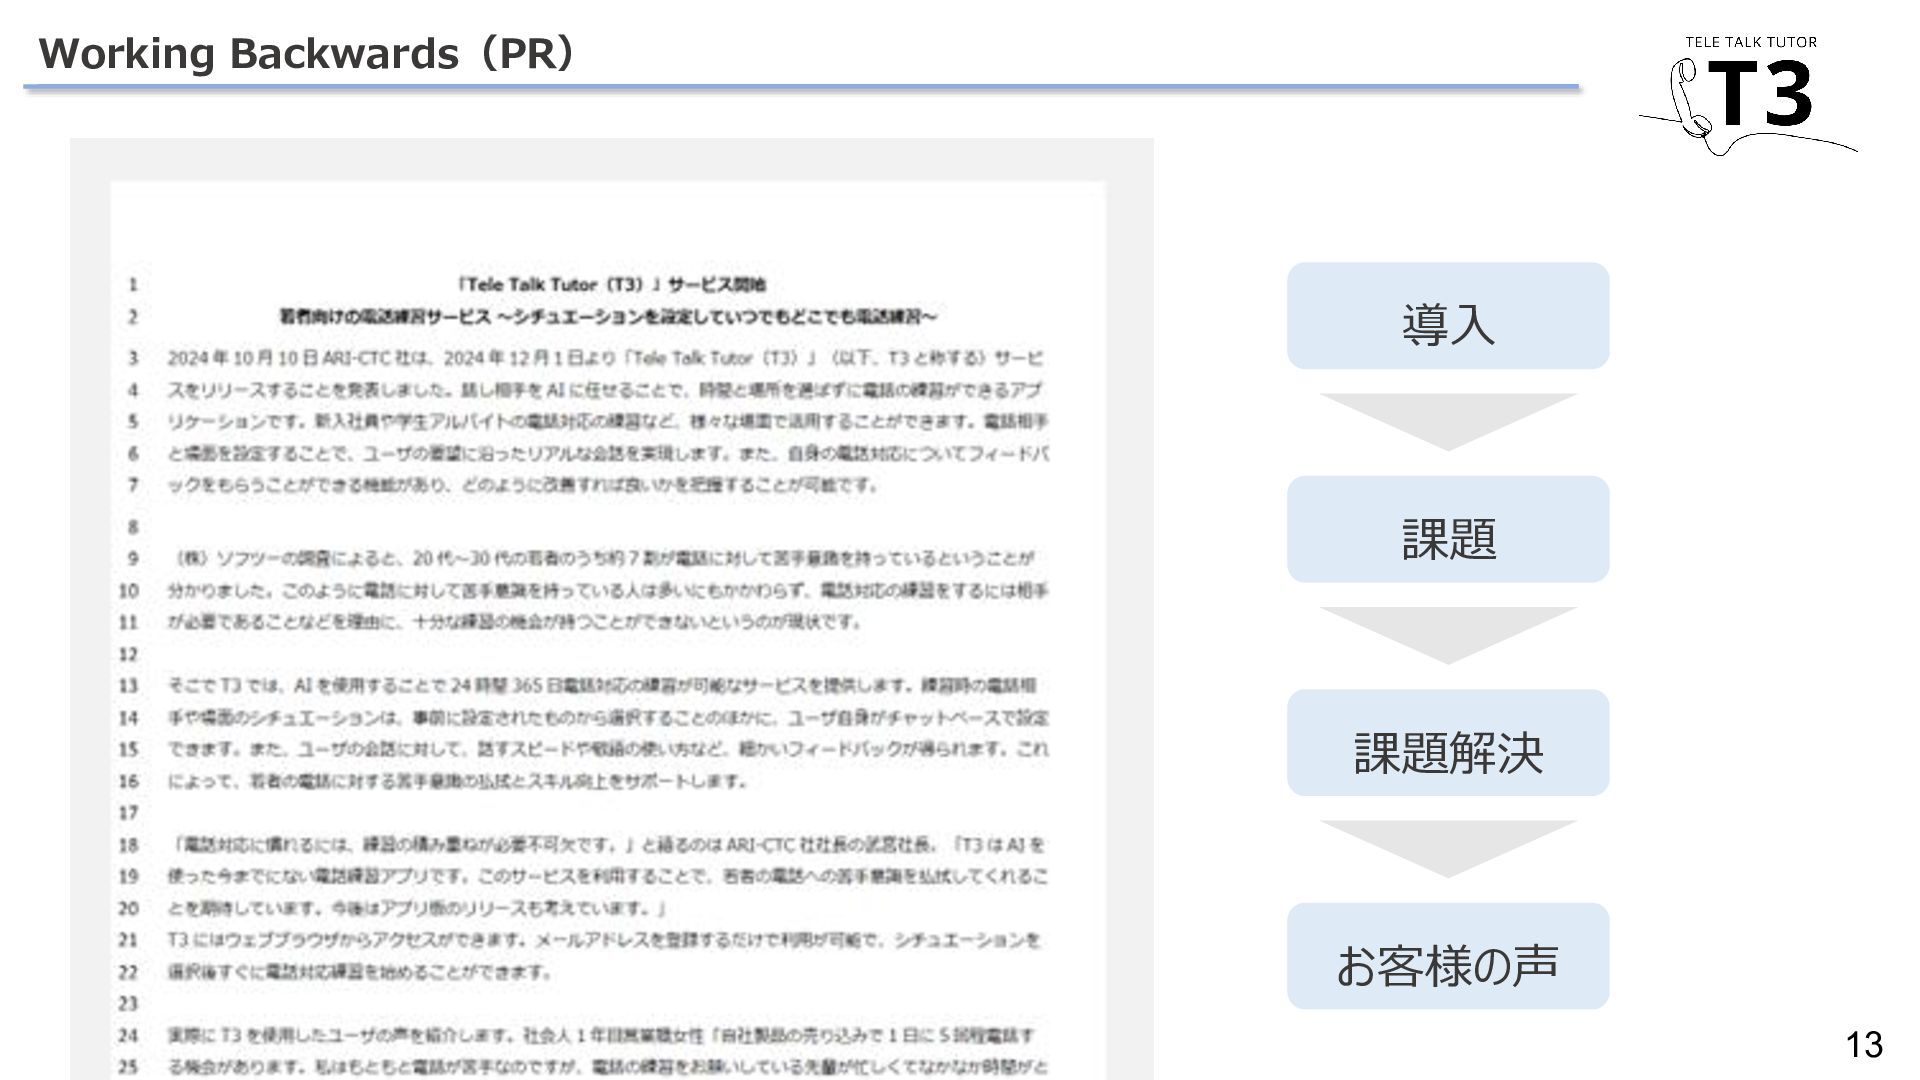Screen dimensions: 1920x1080
Task: Click the slide number 13
Action: click(x=1863, y=1044)
